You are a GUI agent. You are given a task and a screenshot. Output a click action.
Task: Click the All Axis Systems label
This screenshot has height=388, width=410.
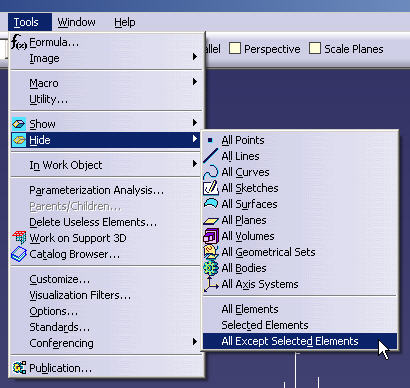pos(260,284)
